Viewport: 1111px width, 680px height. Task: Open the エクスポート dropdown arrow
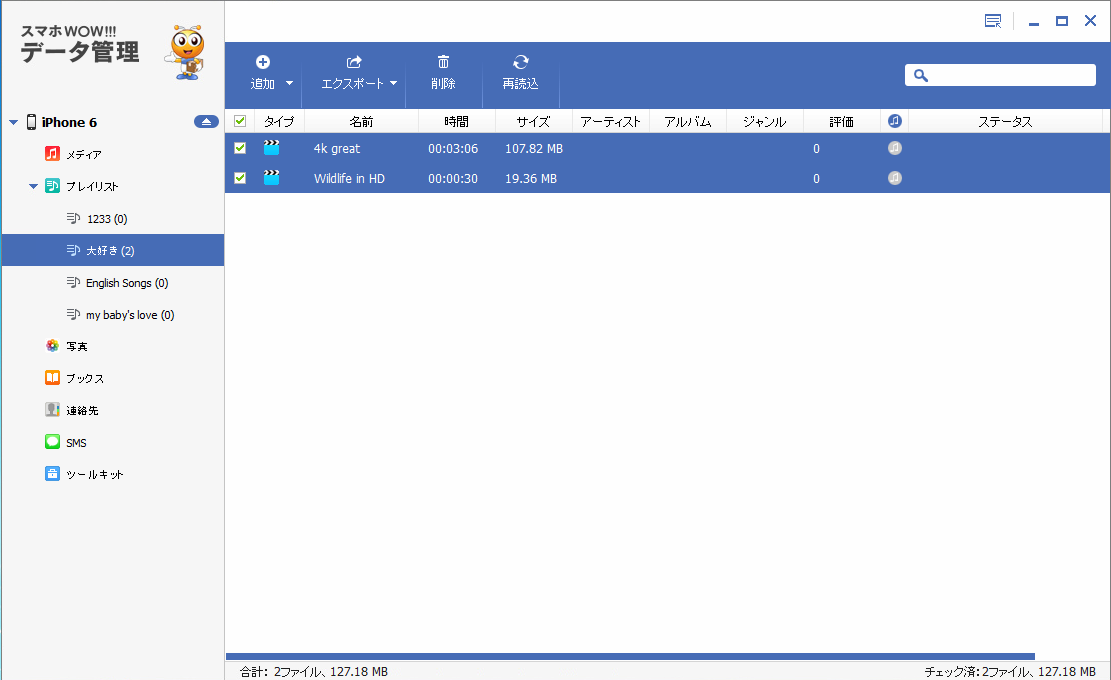[x=394, y=84]
